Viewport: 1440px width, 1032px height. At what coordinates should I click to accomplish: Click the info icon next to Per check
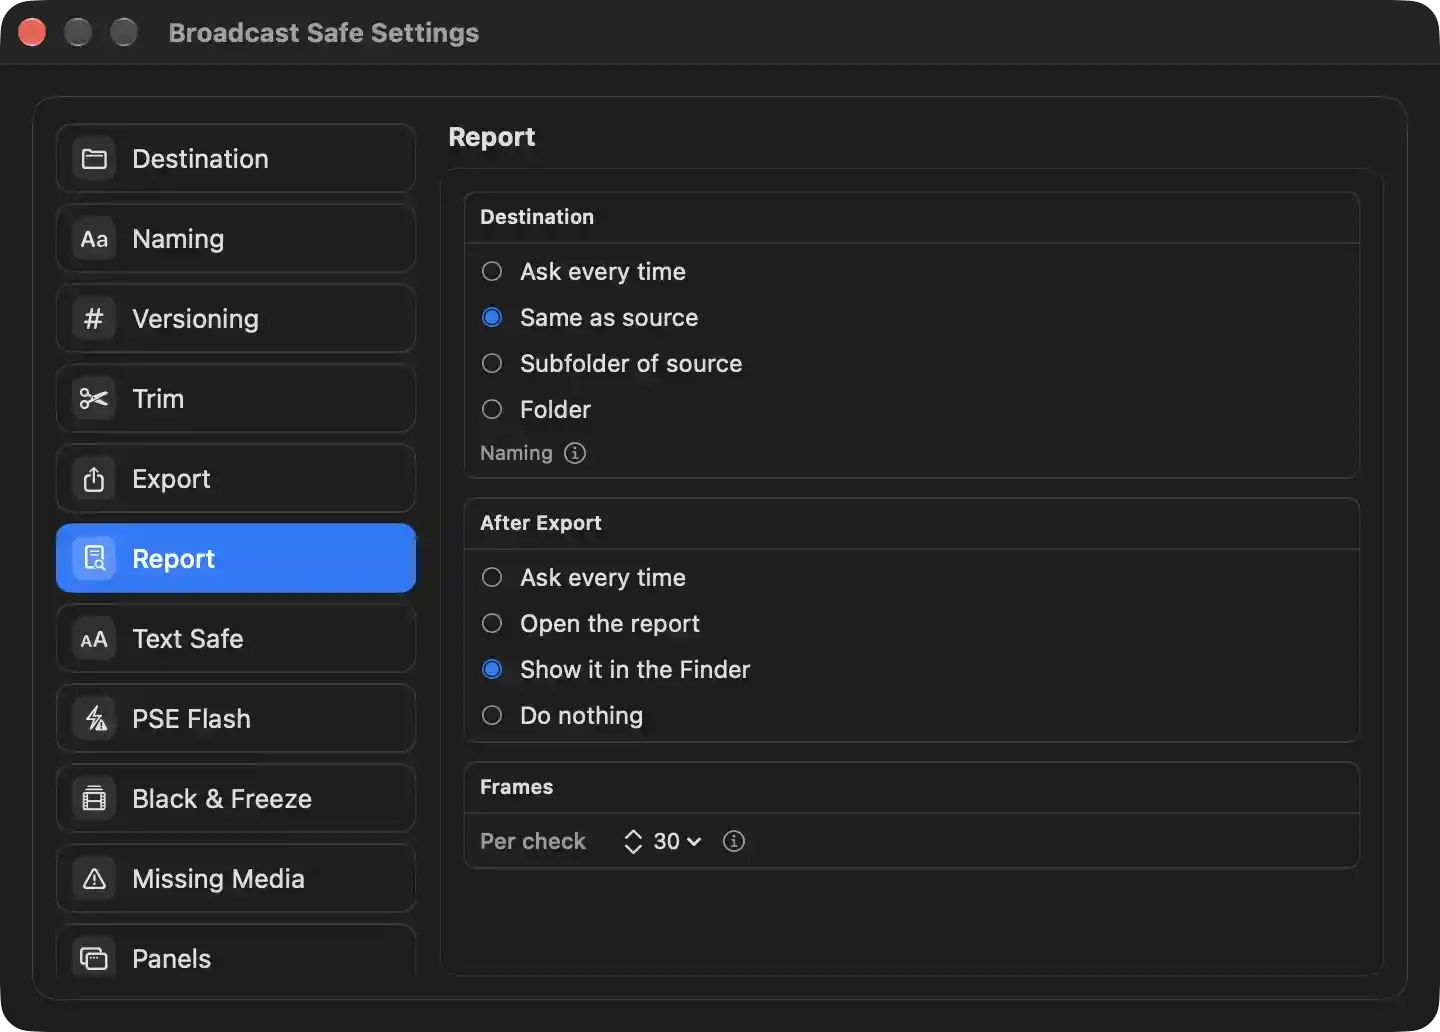pyautogui.click(x=734, y=841)
